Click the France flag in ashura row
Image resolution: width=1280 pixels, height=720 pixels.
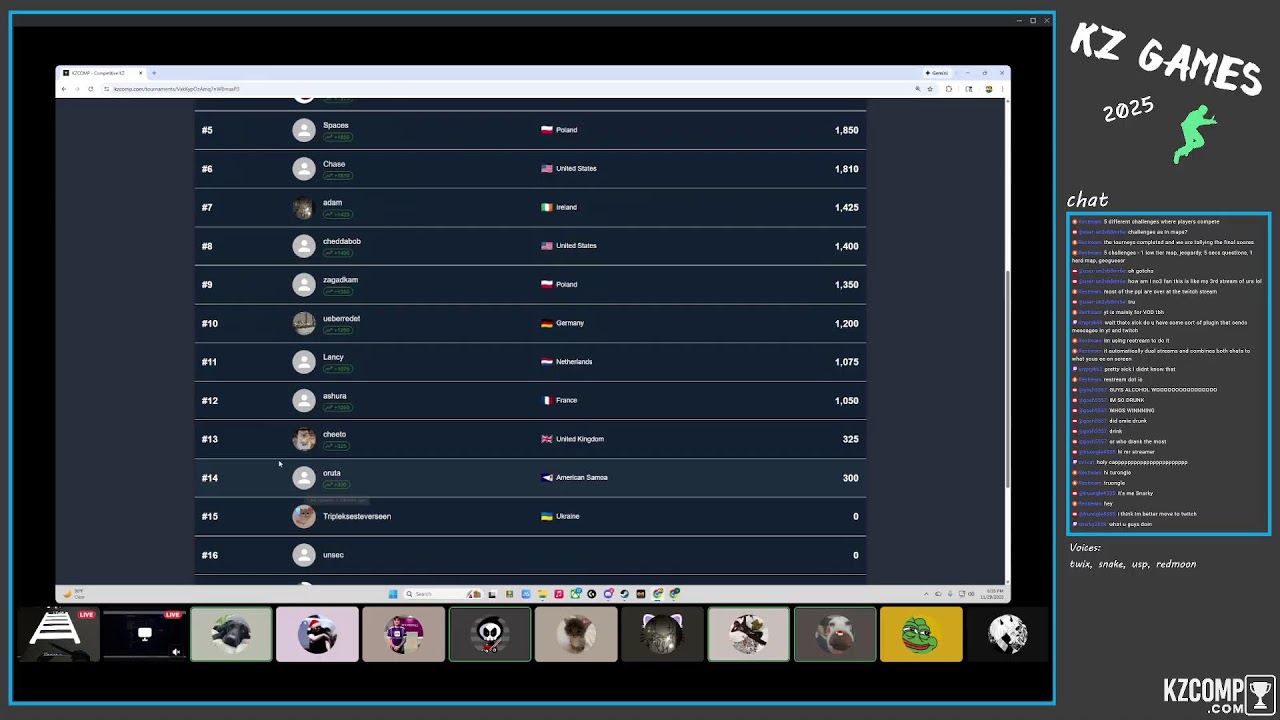tap(547, 400)
